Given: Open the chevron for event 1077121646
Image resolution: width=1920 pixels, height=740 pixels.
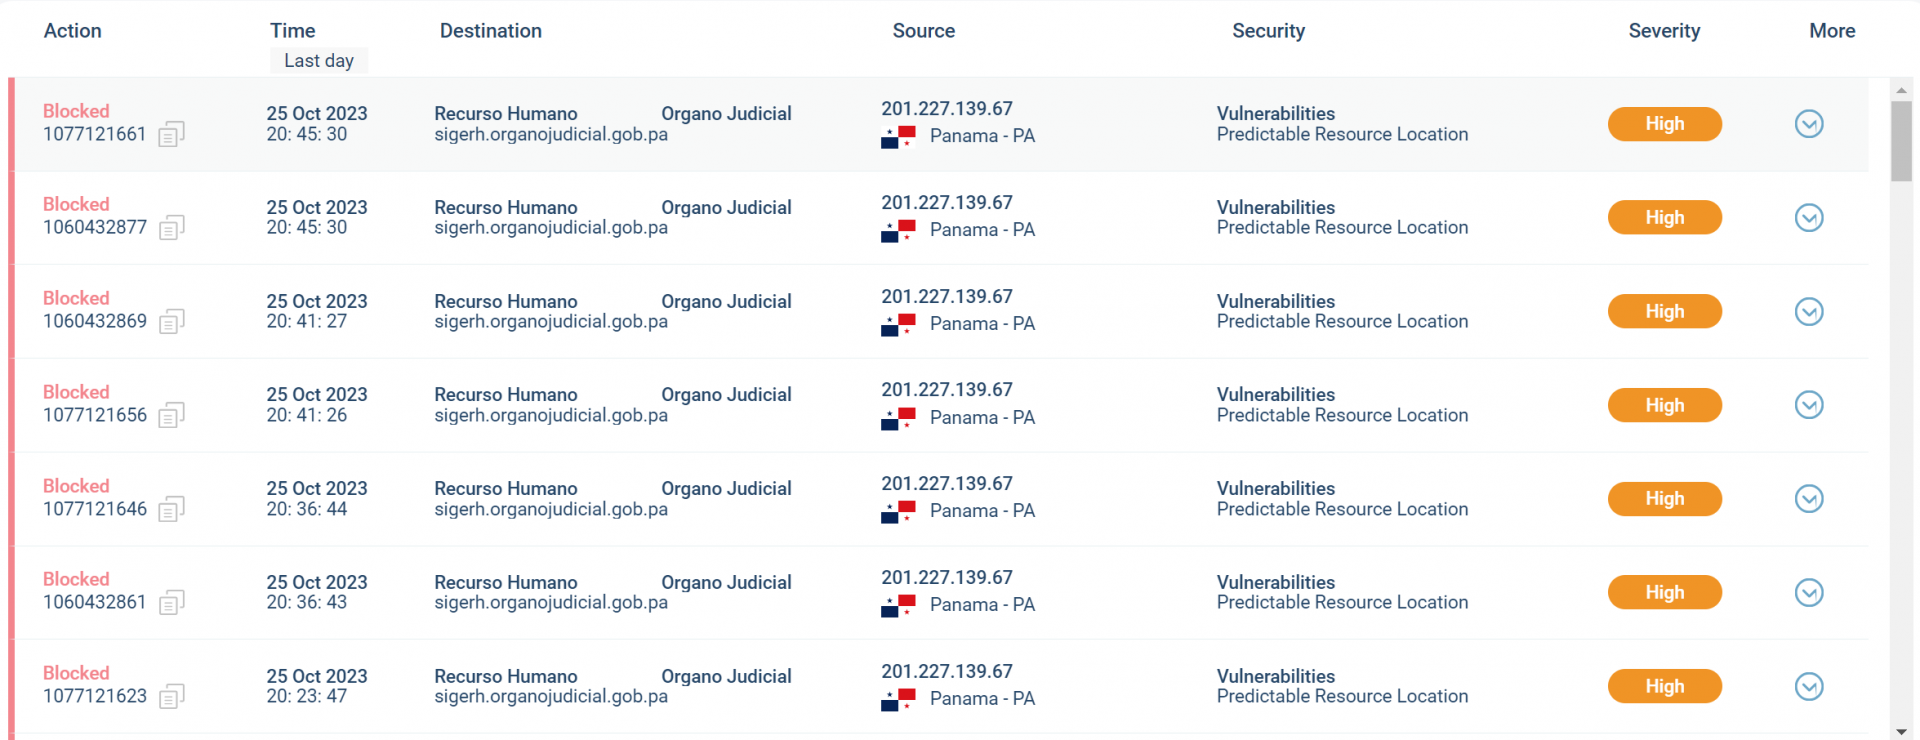Looking at the screenshot, I should tap(1809, 499).
